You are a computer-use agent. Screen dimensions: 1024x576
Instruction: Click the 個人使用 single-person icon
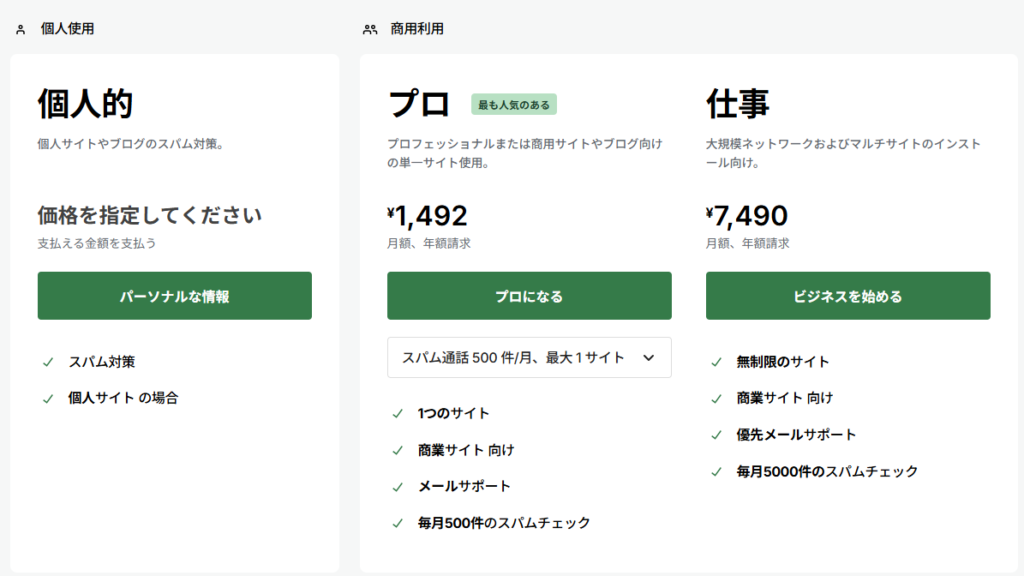tap(20, 30)
